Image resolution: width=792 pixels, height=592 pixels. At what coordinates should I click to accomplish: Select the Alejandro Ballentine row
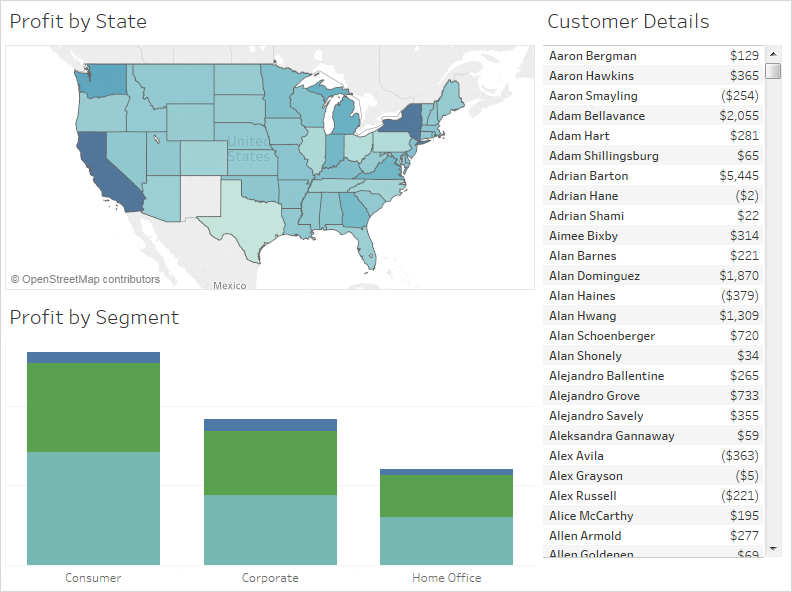(x=653, y=376)
